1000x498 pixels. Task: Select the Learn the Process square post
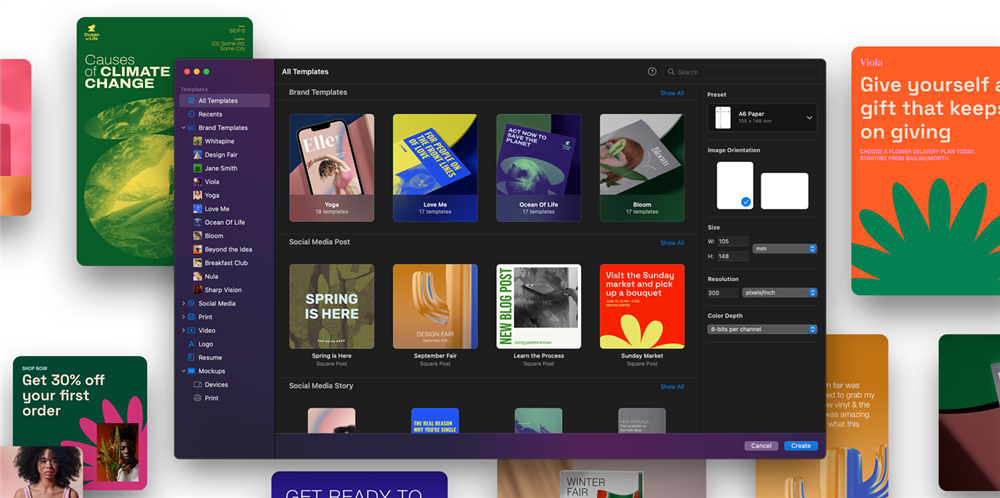[x=538, y=307]
